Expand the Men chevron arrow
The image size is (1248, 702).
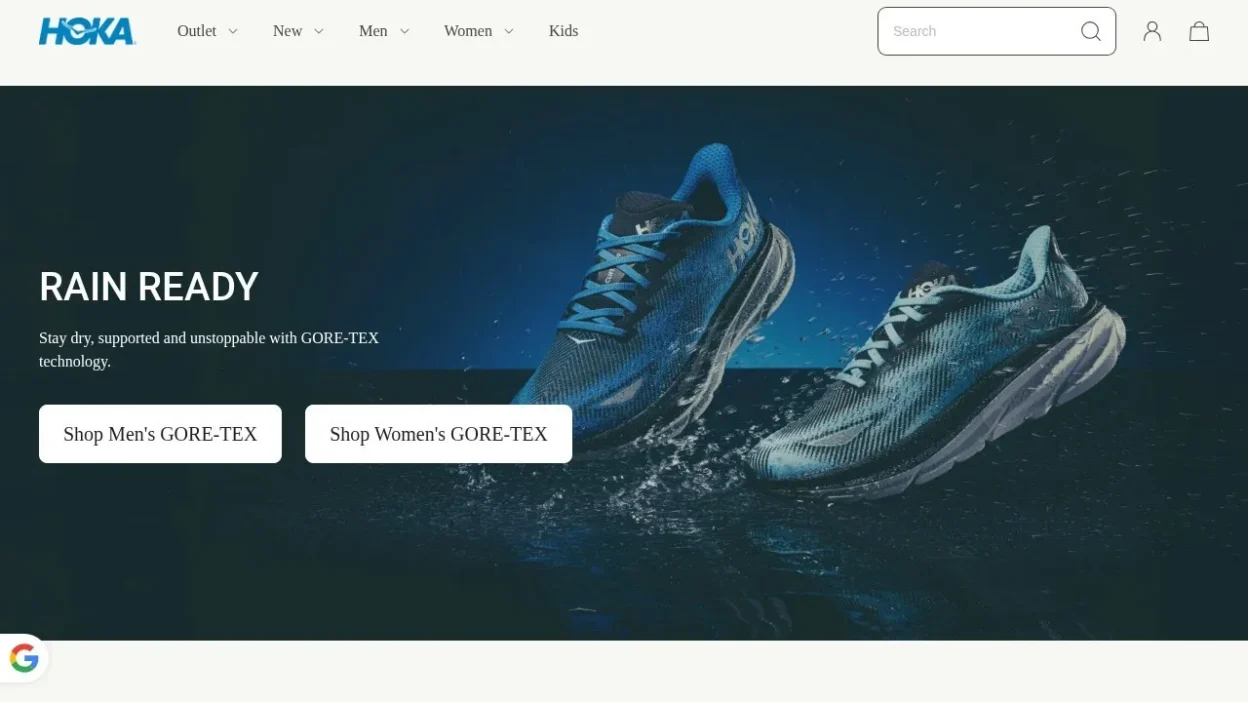[x=405, y=31]
